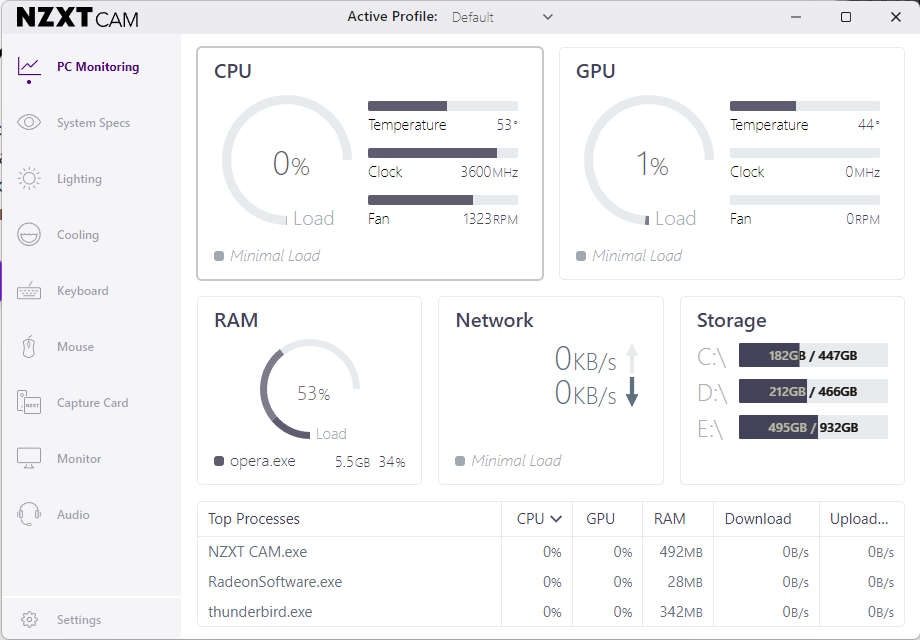Screen dimensions: 920x640
Task: Toggle the CPU column sort chevron
Action: [556, 519]
